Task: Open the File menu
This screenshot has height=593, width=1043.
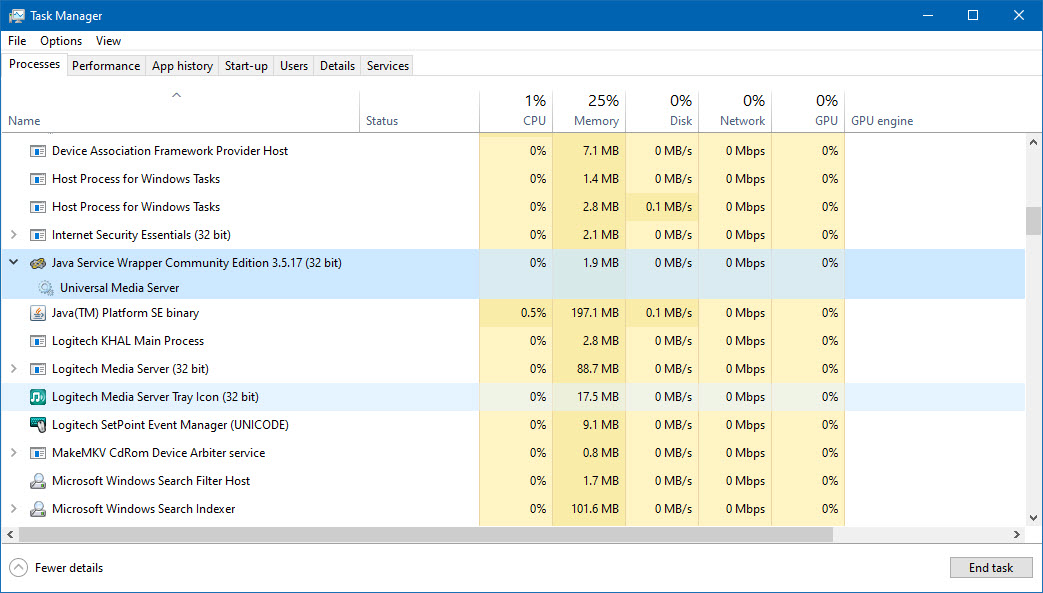Action: pos(17,41)
